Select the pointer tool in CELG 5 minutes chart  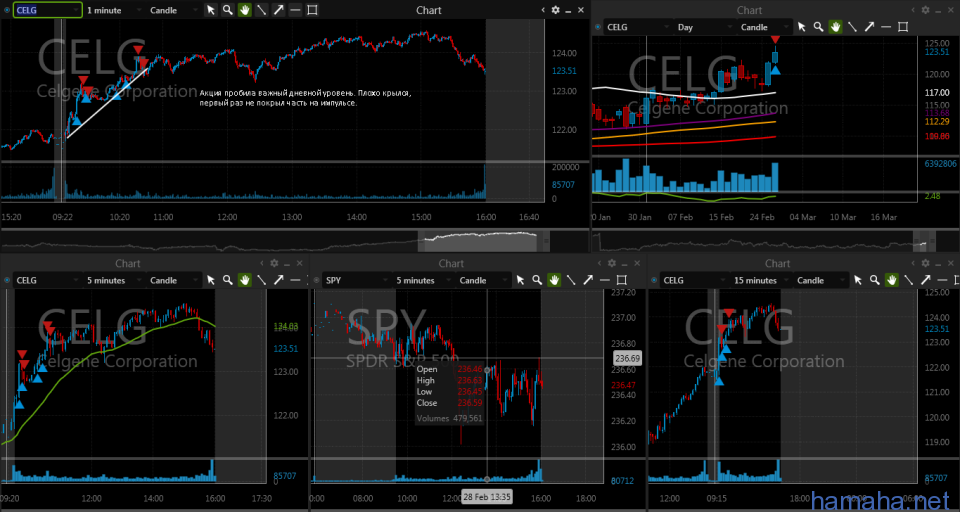tap(211, 280)
